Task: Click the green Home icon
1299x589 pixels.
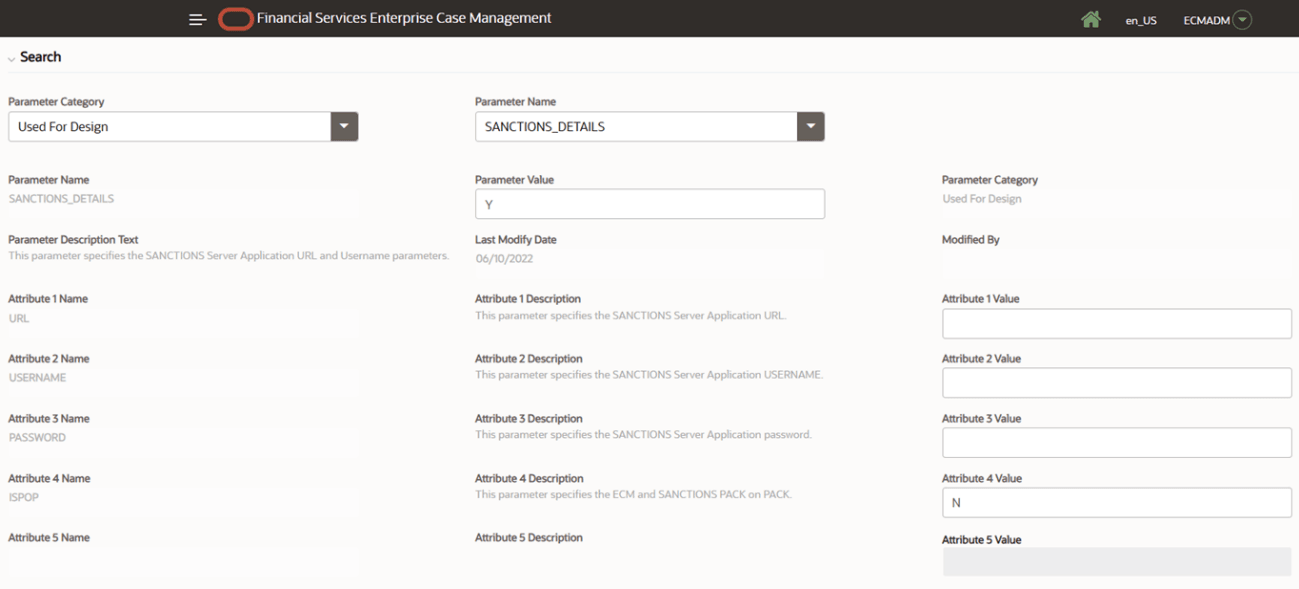Action: click(1091, 18)
